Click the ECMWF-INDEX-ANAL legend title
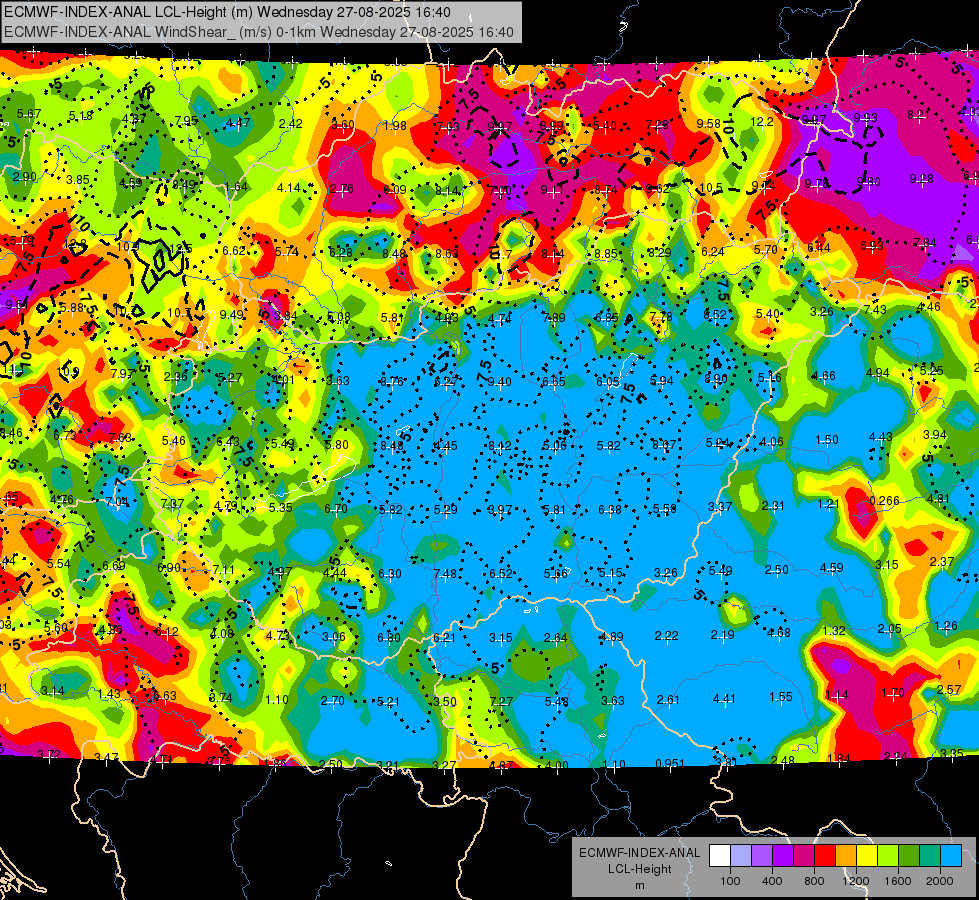 point(639,853)
